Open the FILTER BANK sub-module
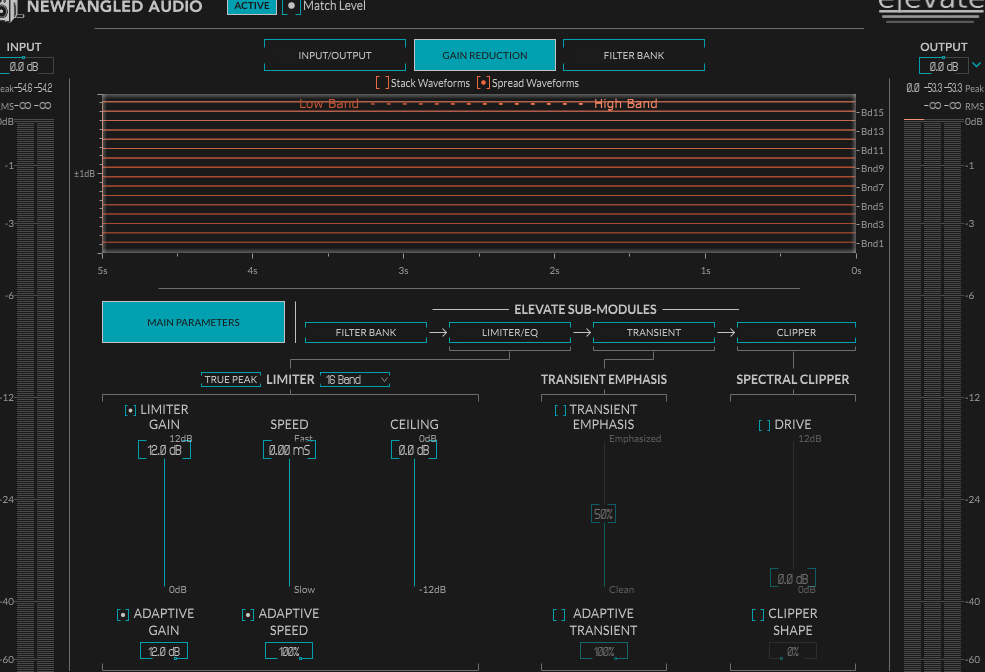This screenshot has height=672, width=985. (366, 332)
